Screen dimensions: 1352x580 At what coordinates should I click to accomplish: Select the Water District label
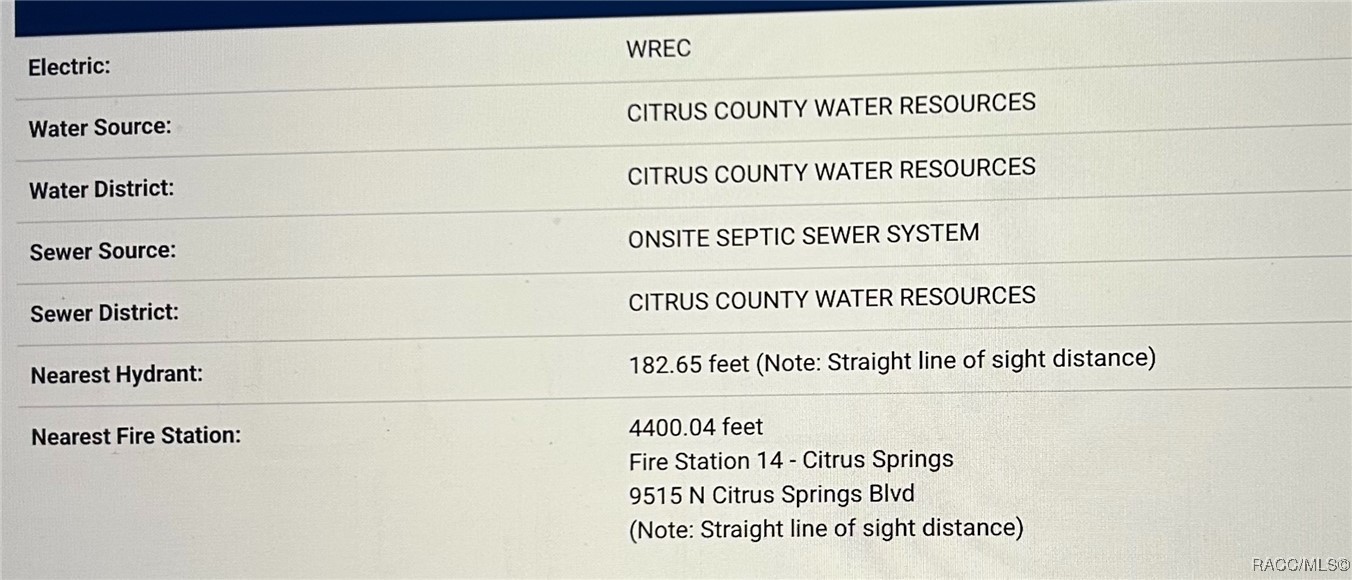point(101,189)
